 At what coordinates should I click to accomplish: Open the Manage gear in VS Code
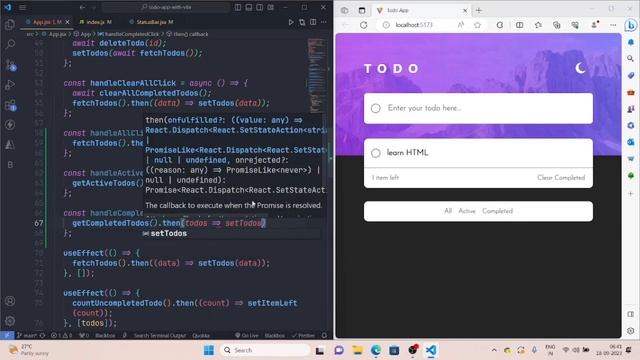click(10, 321)
